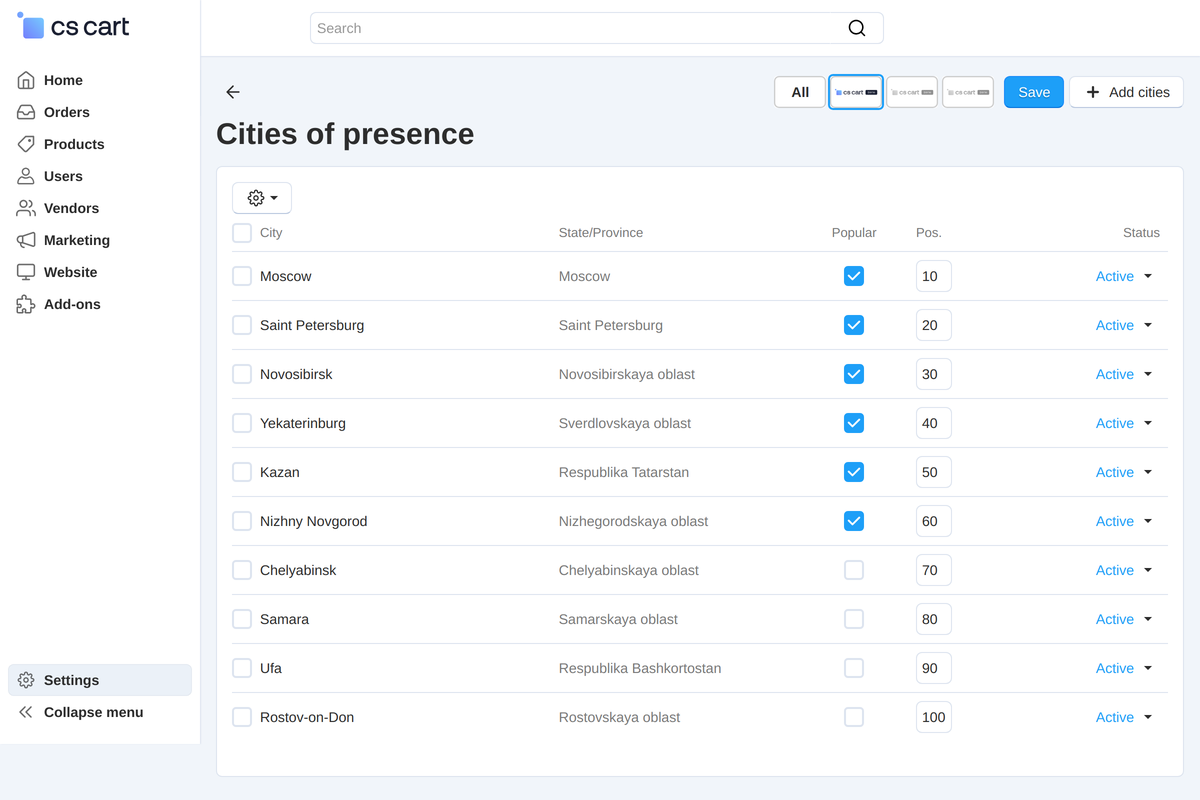Select the Kazan row checkbox
This screenshot has width=1200, height=800.
coord(242,472)
